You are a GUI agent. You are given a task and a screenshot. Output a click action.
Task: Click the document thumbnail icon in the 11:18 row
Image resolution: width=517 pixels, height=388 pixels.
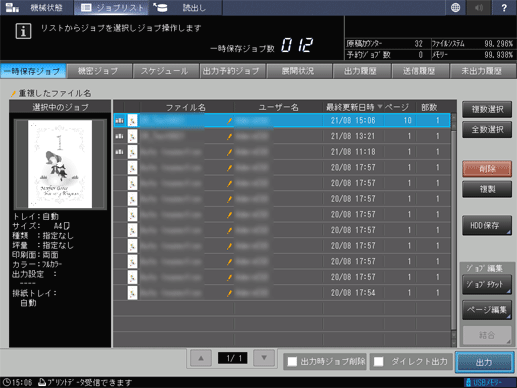[132, 152]
